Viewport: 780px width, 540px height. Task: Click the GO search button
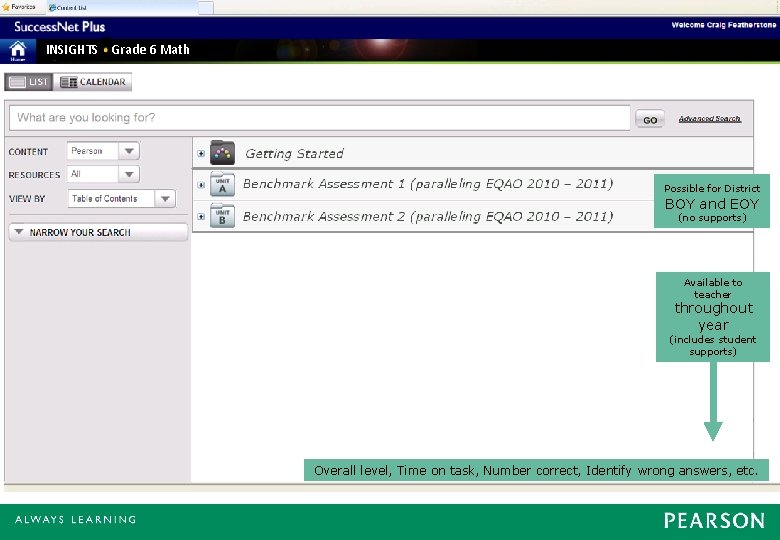[650, 119]
